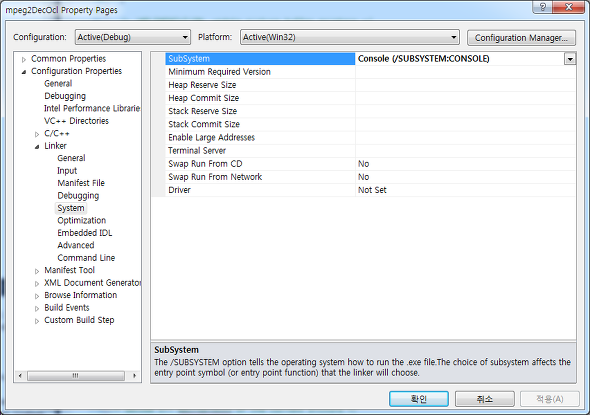
Task: Expand the Common Properties node
Action: click(24, 59)
